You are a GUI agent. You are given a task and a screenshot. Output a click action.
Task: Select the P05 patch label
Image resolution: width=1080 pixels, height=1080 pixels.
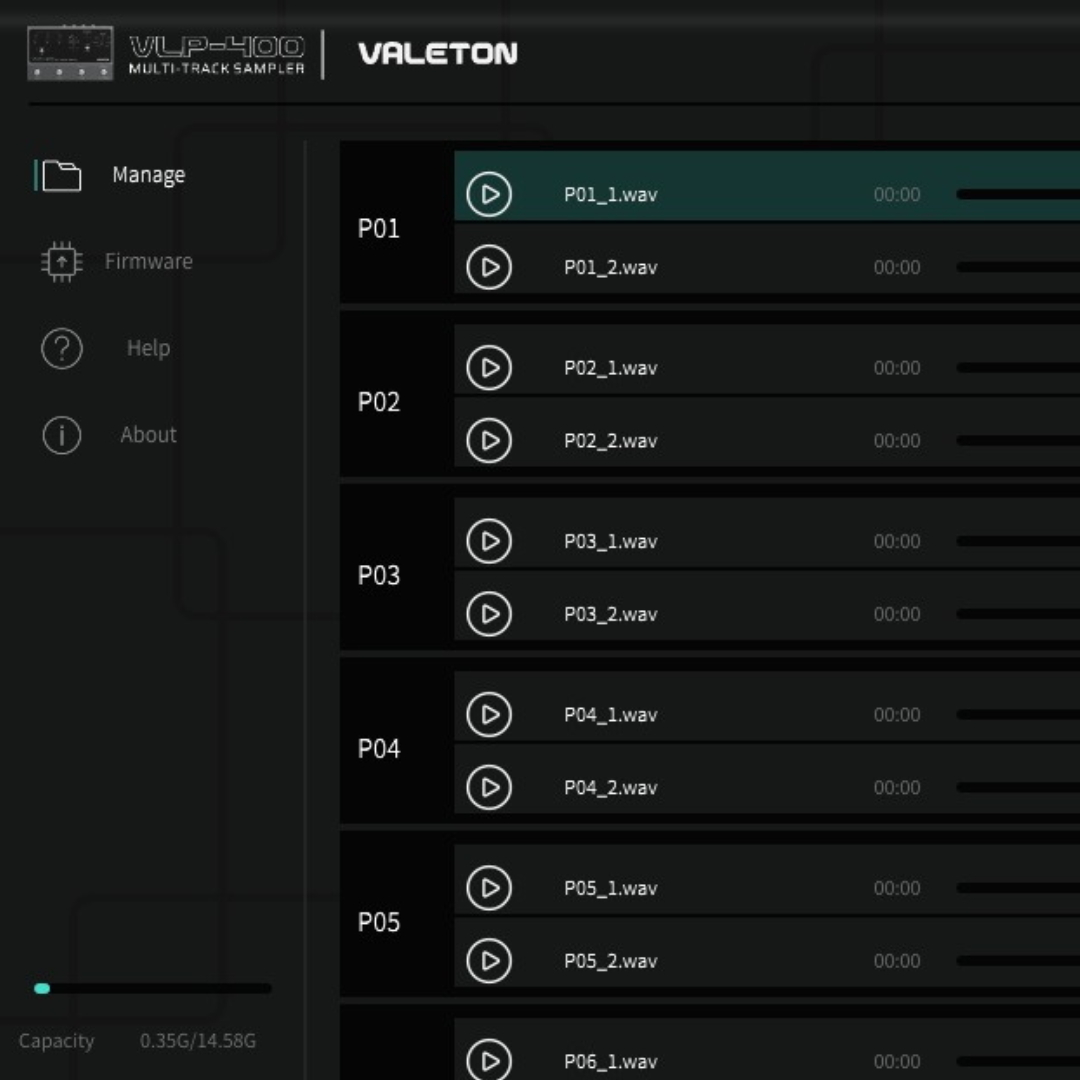pos(379,922)
